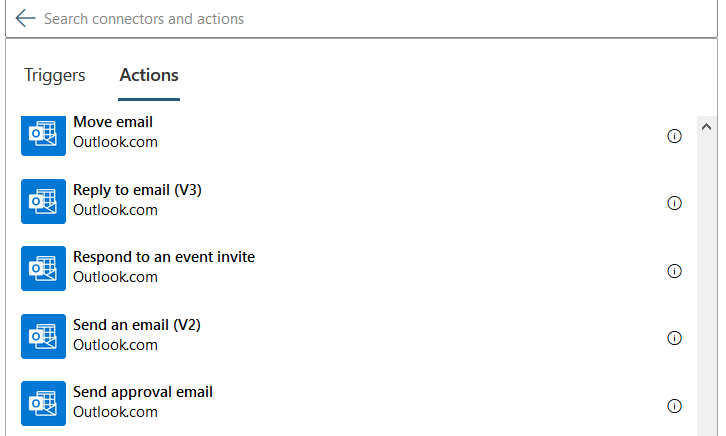Open info for Respond to an event invite
The image size is (726, 436).
pos(674,271)
